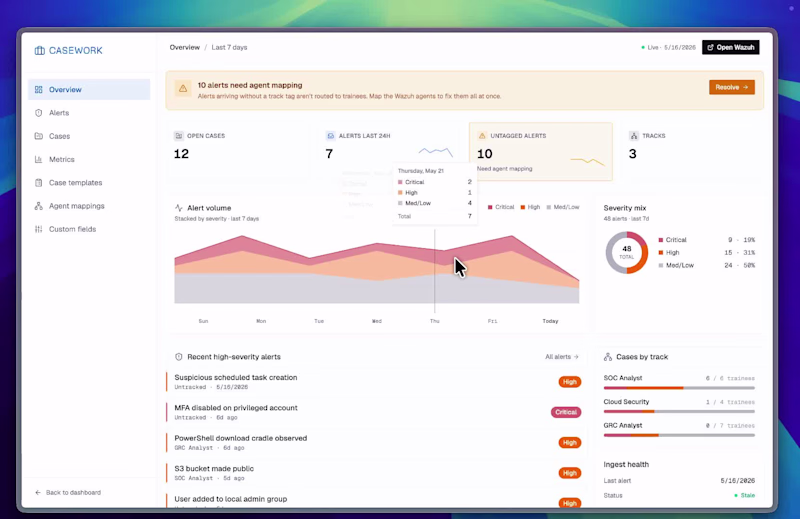This screenshot has height=519, width=800.
Task: Click the Critical legend swatch above the chart
Action: pyautogui.click(x=490, y=207)
